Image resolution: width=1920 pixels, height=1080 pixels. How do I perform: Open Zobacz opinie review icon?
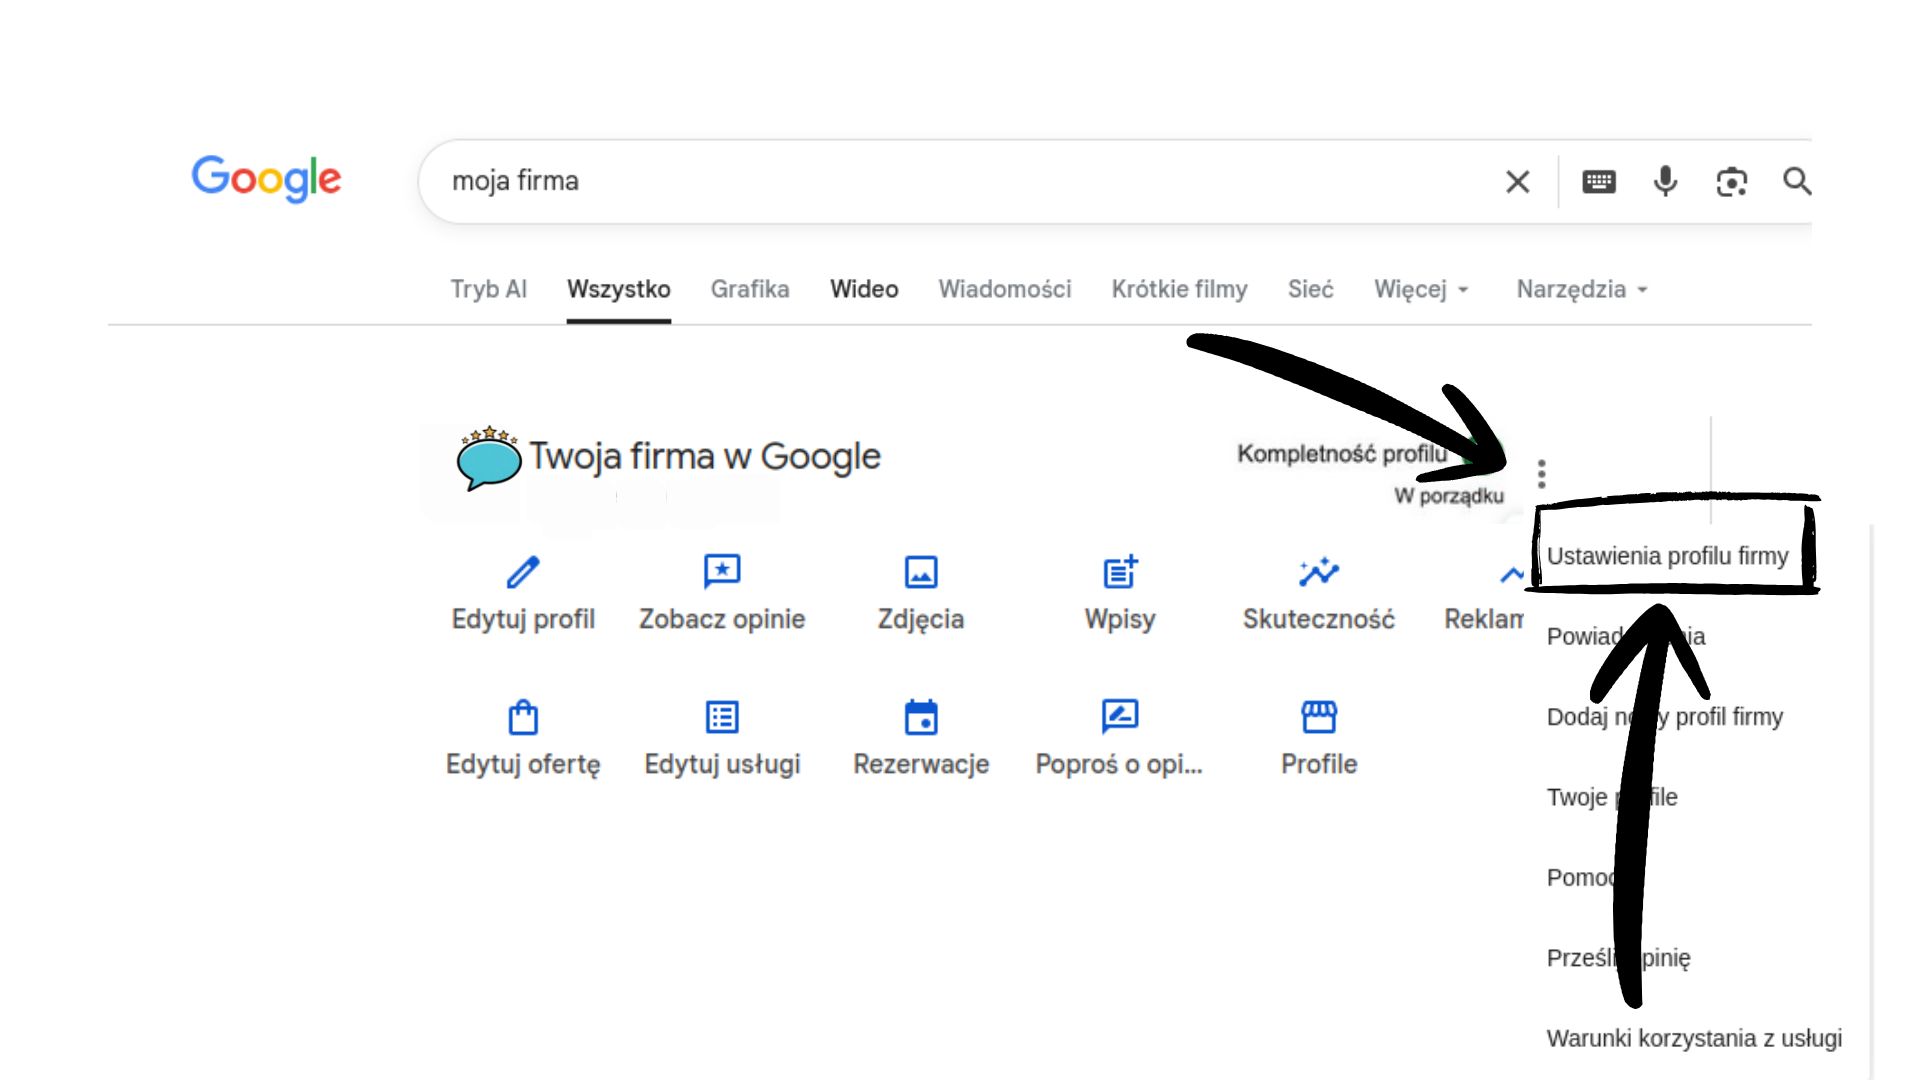pyautogui.click(x=722, y=572)
